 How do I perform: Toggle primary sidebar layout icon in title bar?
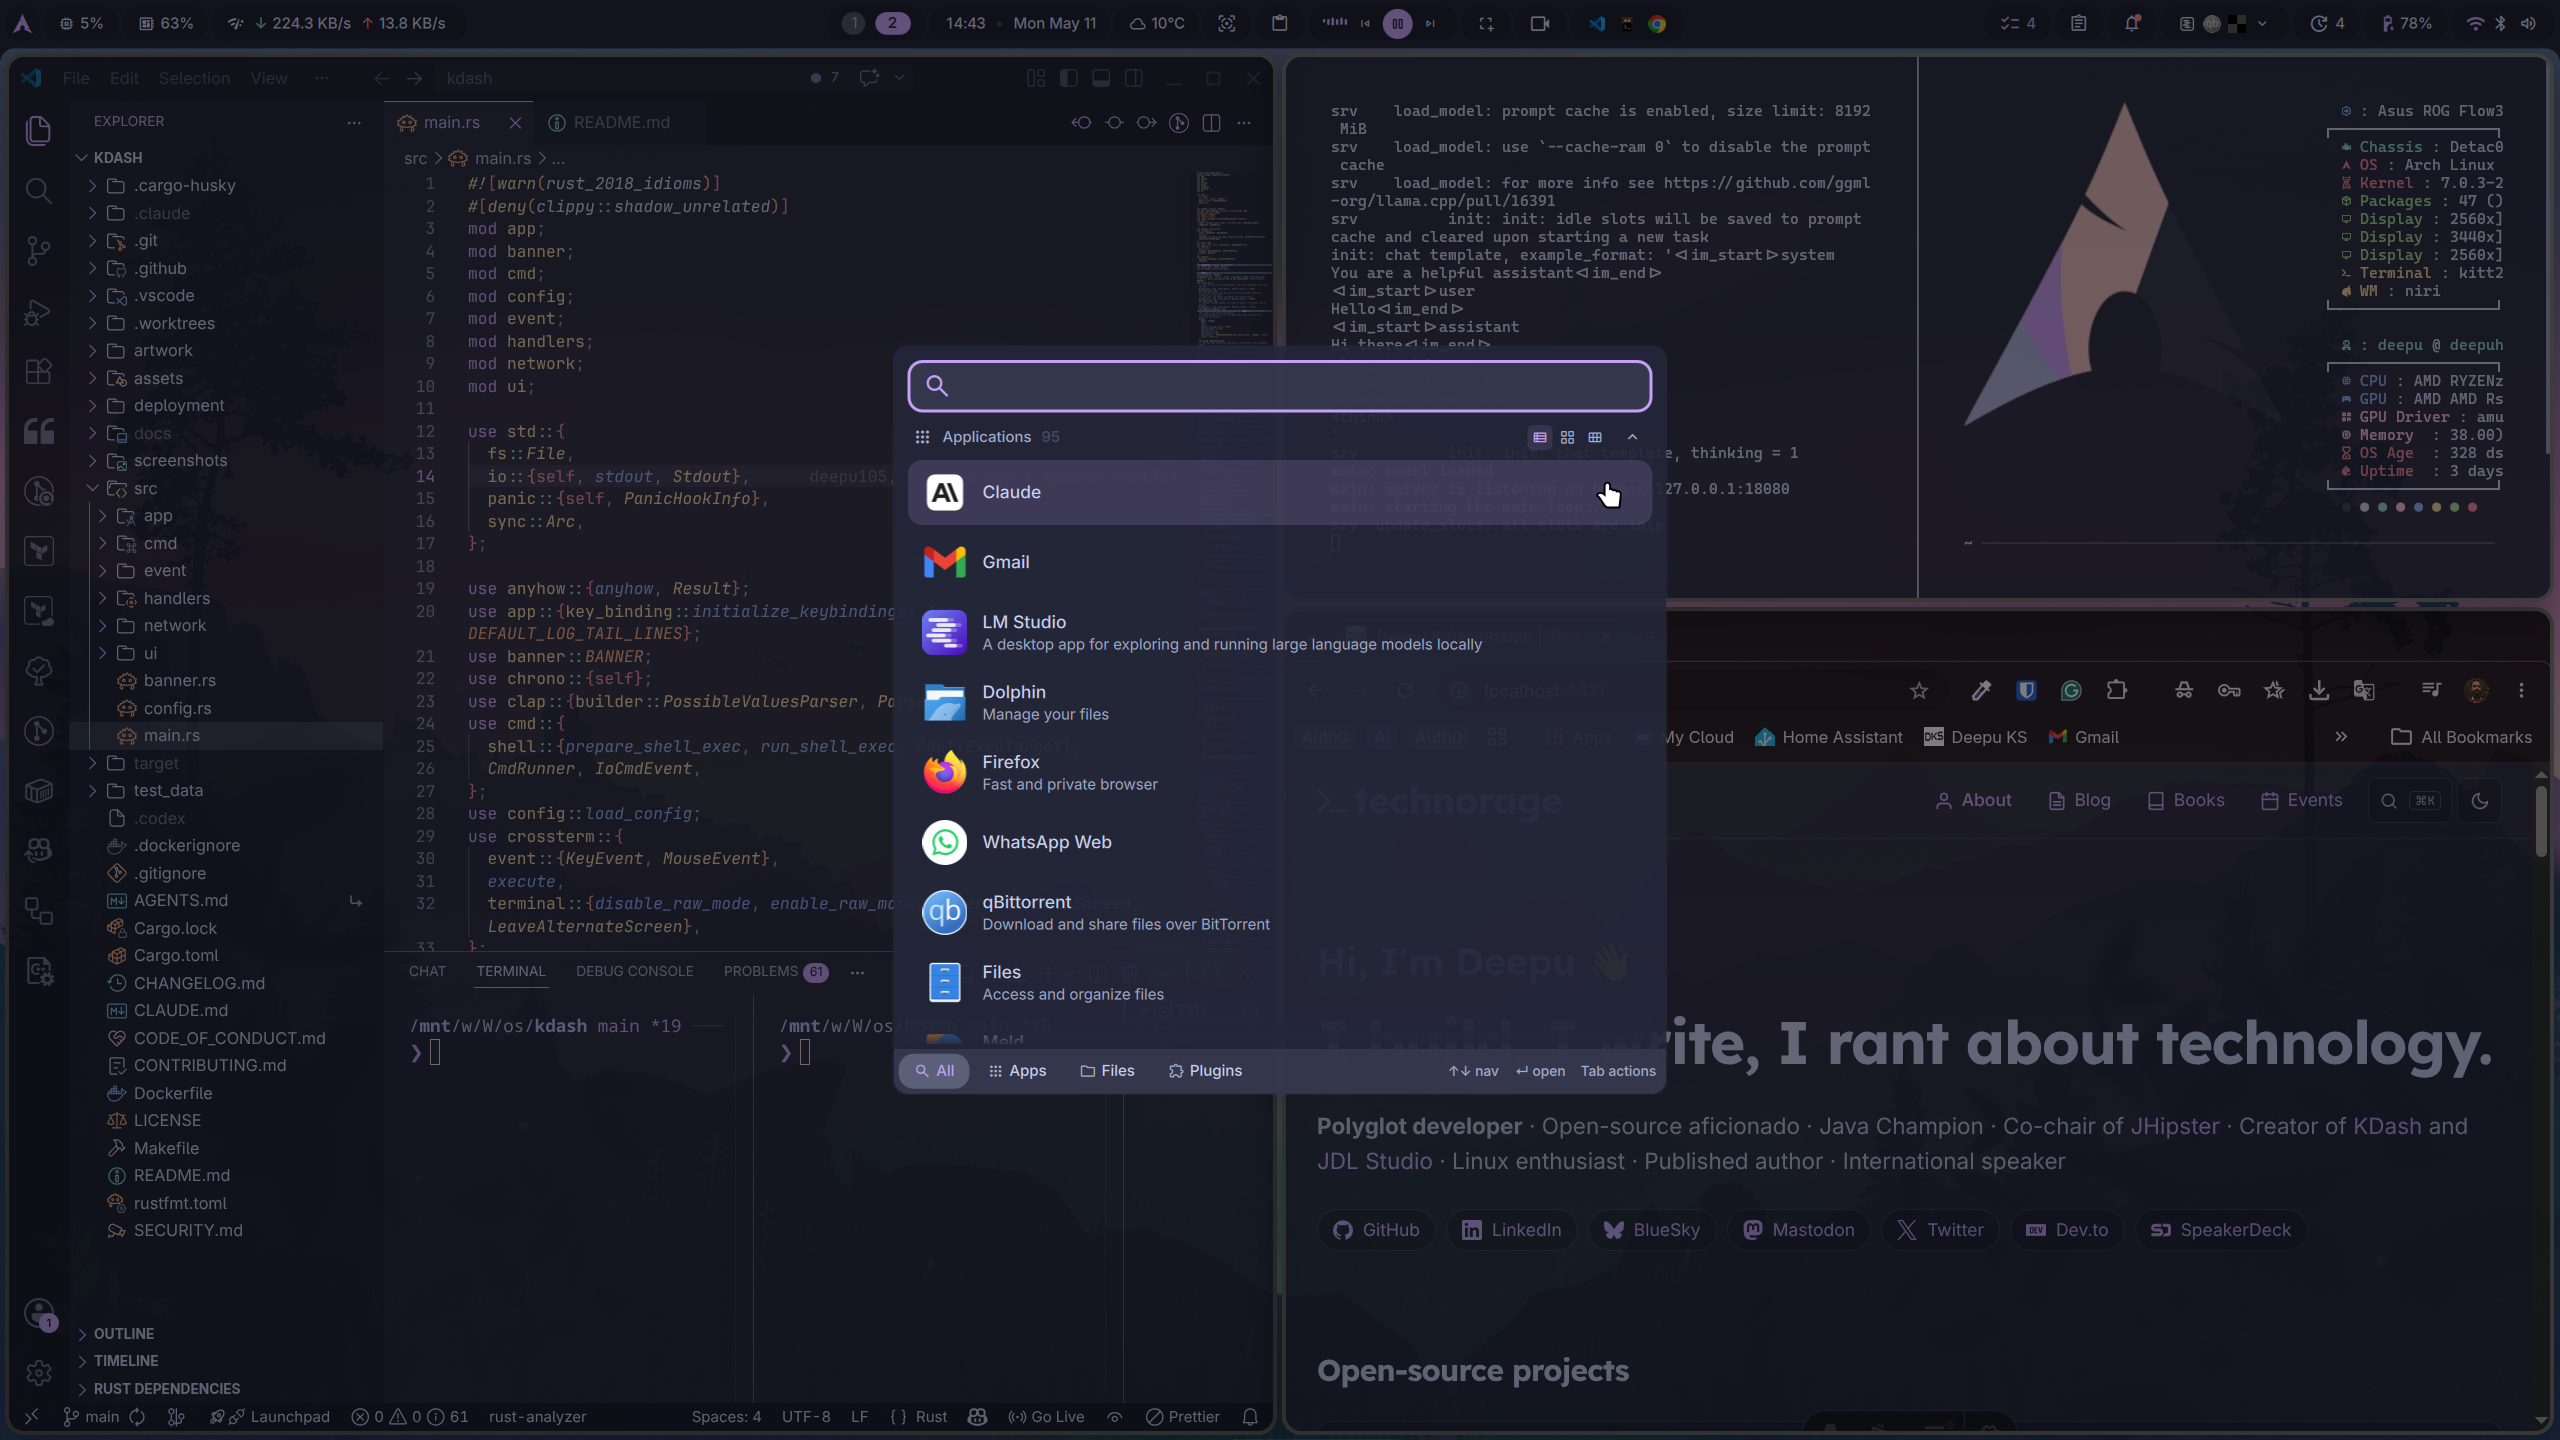(1069, 78)
